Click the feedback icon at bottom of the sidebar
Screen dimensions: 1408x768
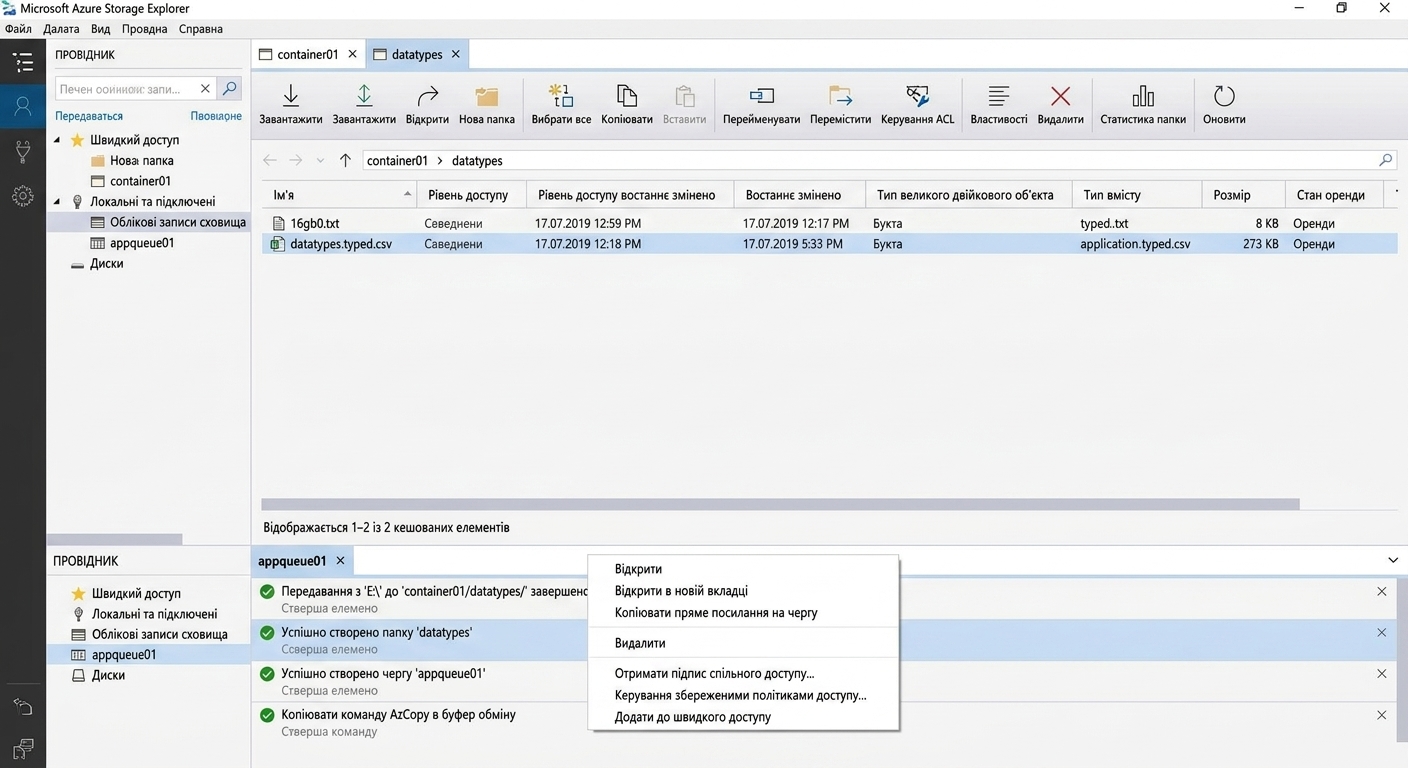click(x=22, y=748)
